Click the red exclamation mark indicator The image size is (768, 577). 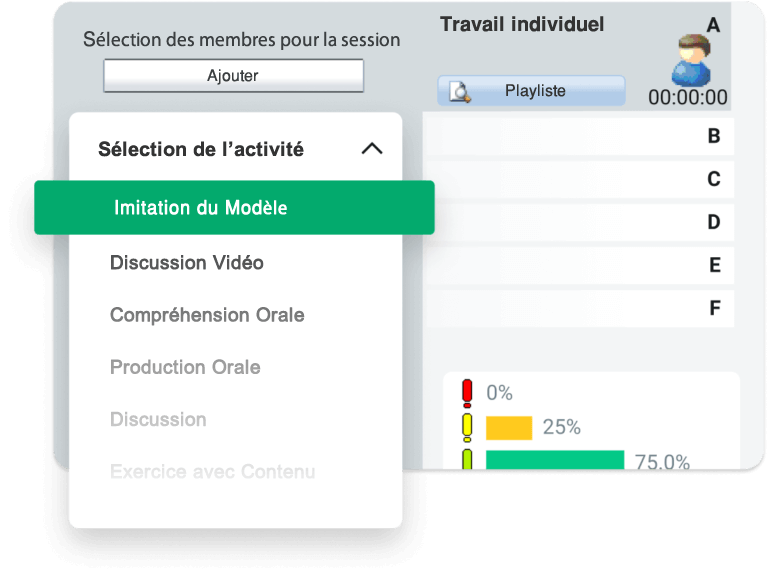(467, 393)
